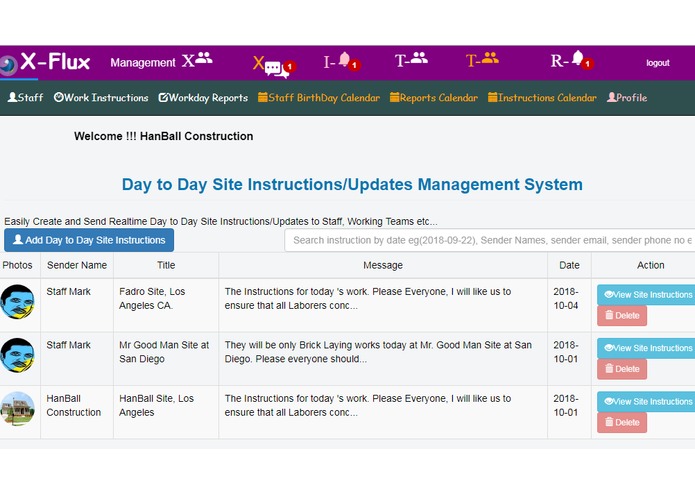Open Workday Reports menu item

pos(203,97)
